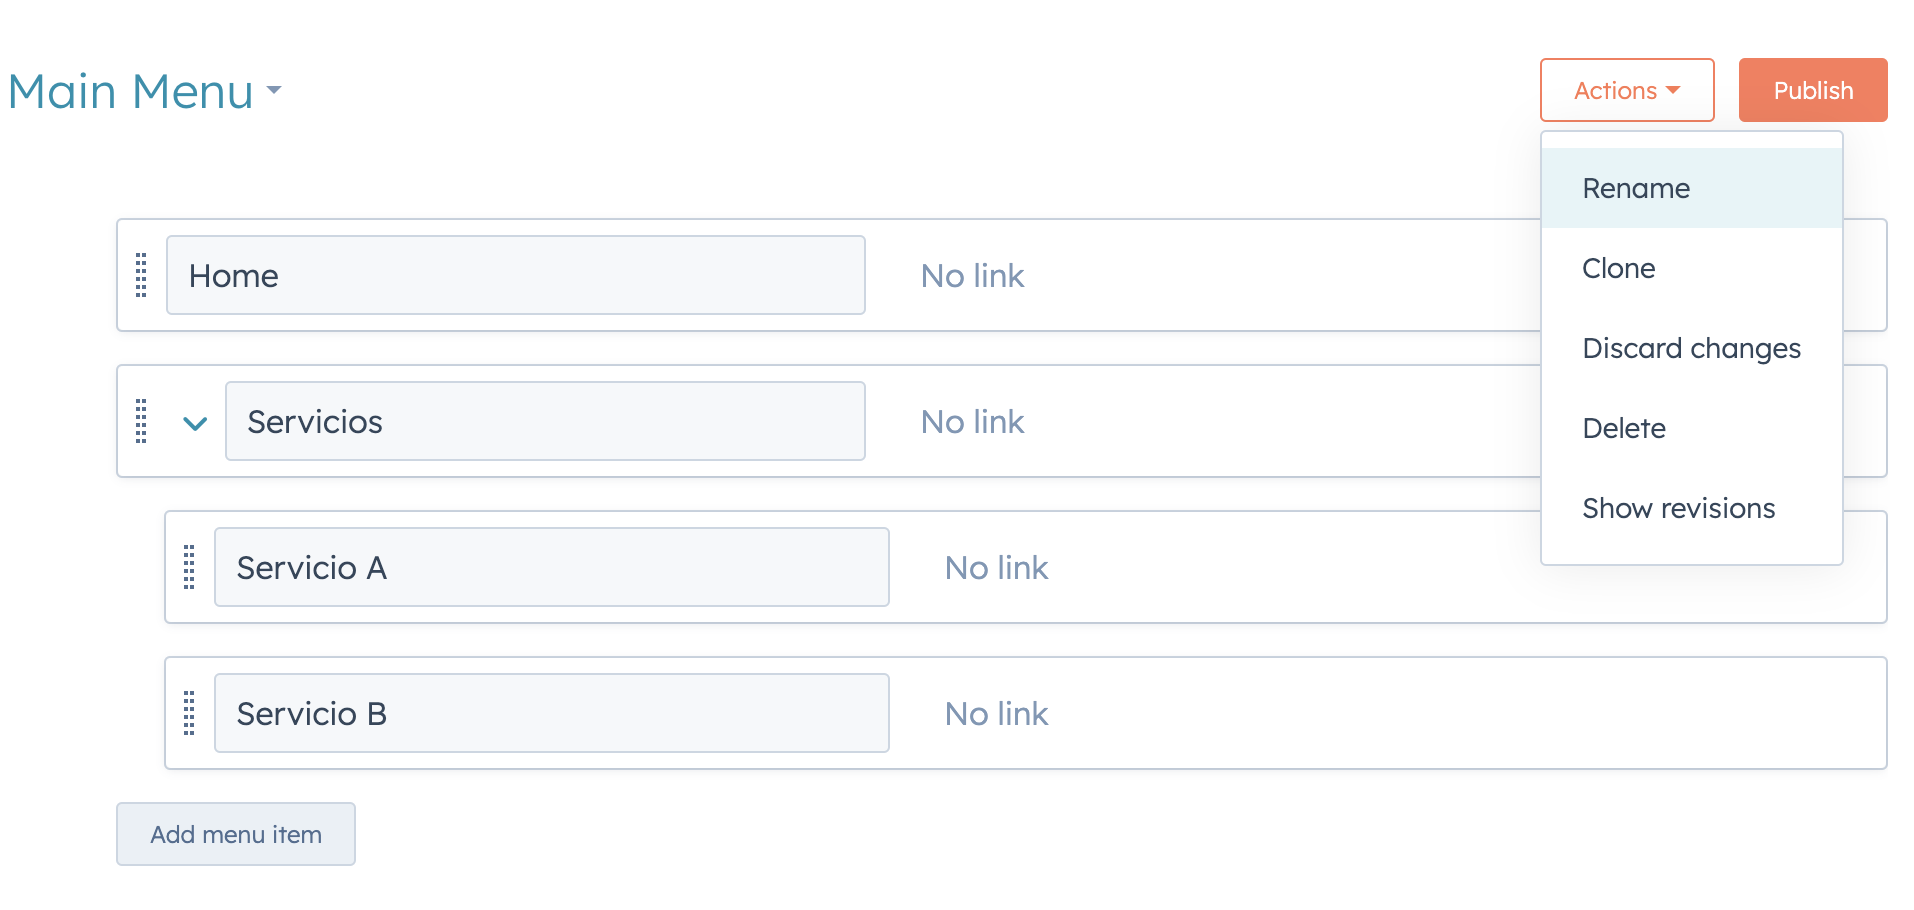1914x910 pixels.
Task: Choose Discard changes in the menu
Action: [1691, 348]
